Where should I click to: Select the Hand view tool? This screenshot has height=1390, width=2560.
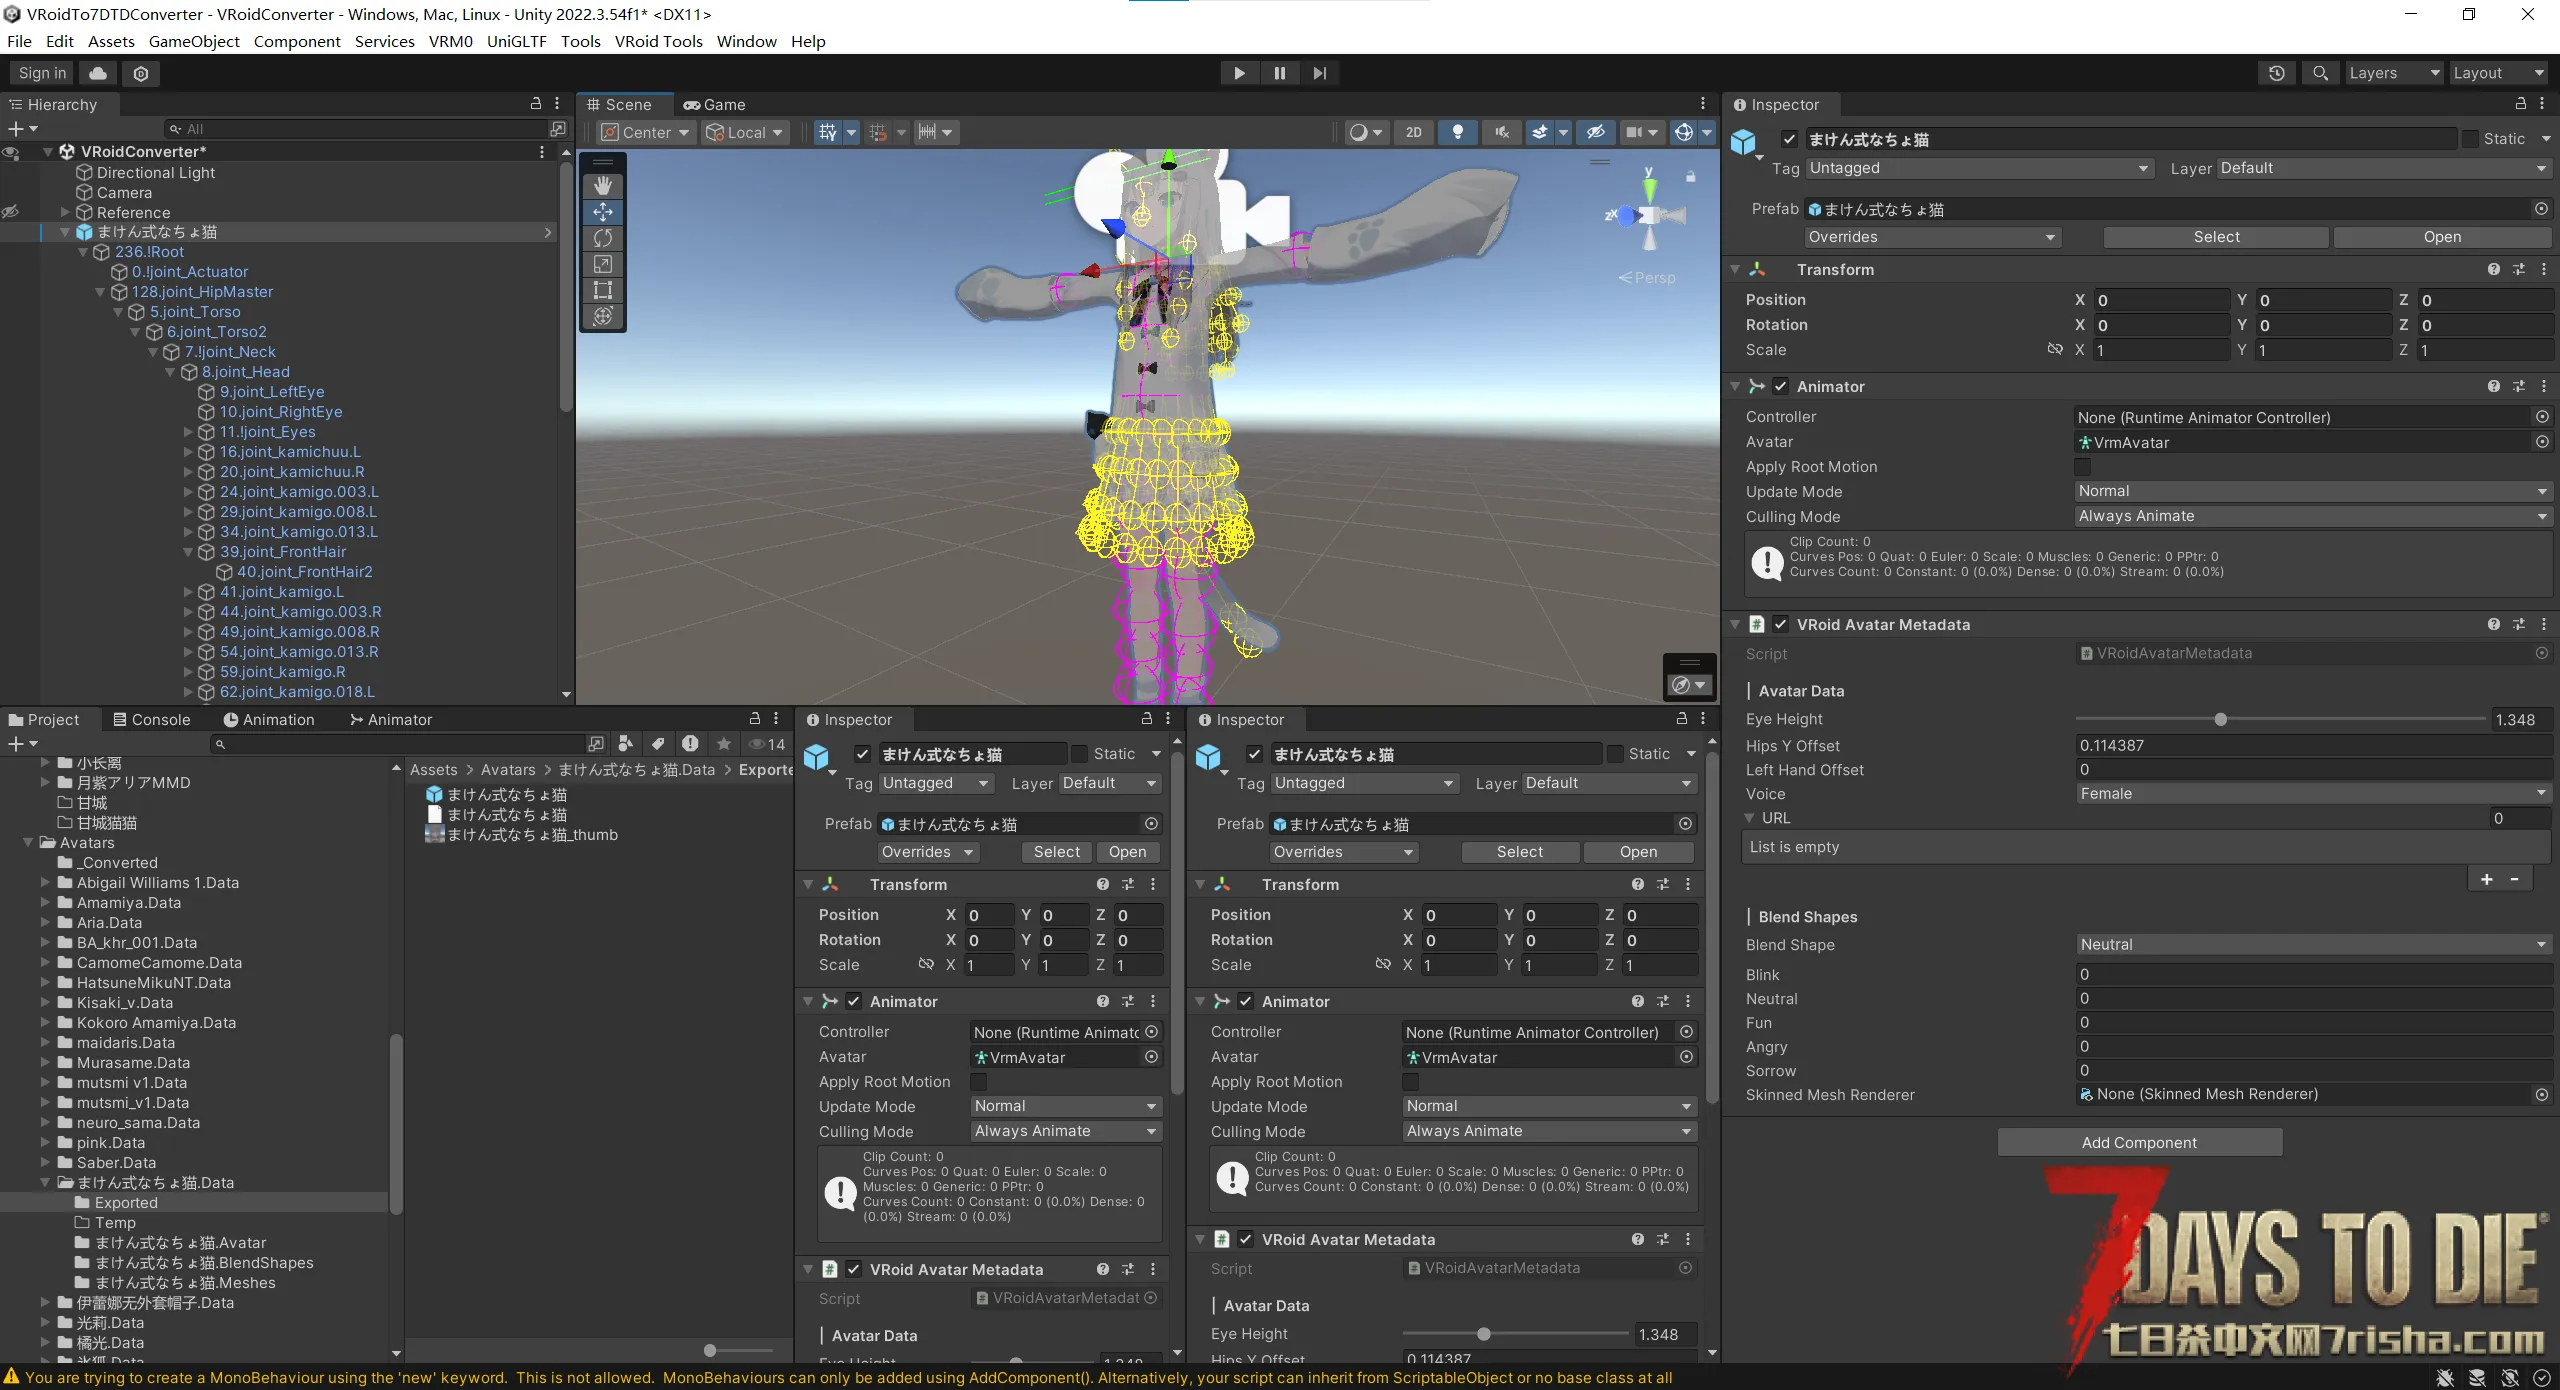point(603,186)
